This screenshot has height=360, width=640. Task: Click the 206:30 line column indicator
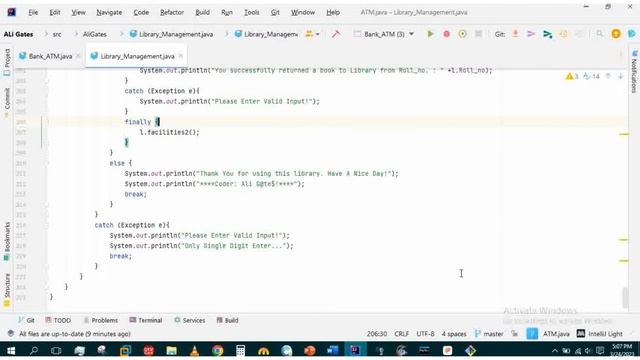click(x=377, y=334)
